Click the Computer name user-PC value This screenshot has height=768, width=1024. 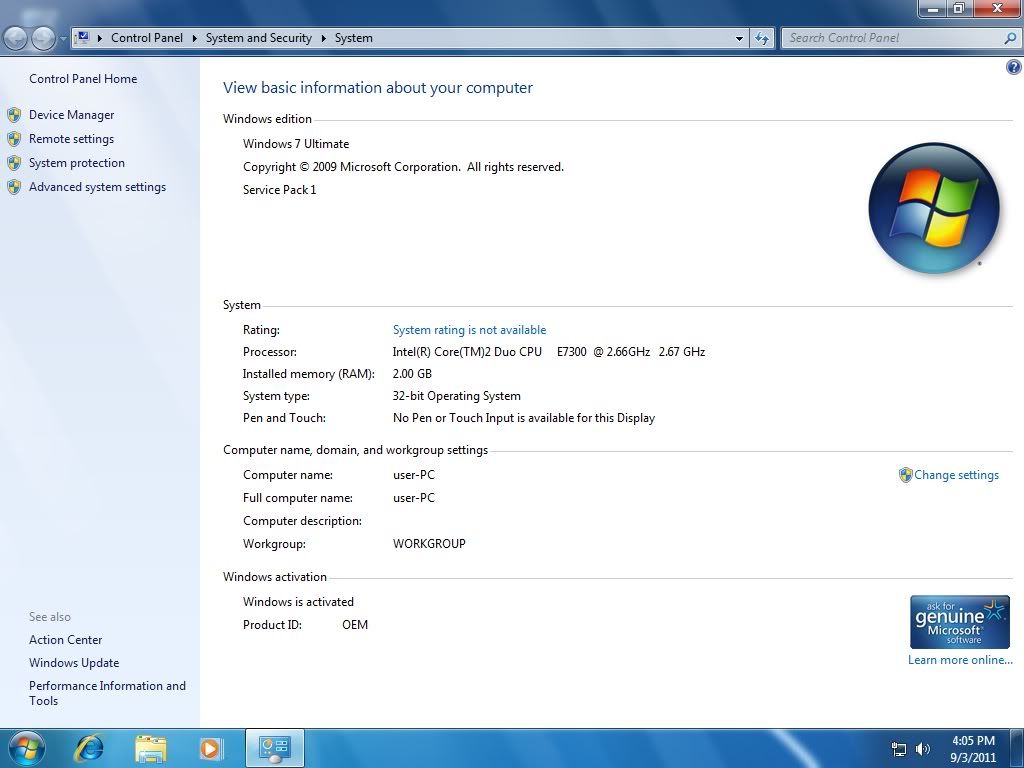pyautogui.click(x=413, y=475)
